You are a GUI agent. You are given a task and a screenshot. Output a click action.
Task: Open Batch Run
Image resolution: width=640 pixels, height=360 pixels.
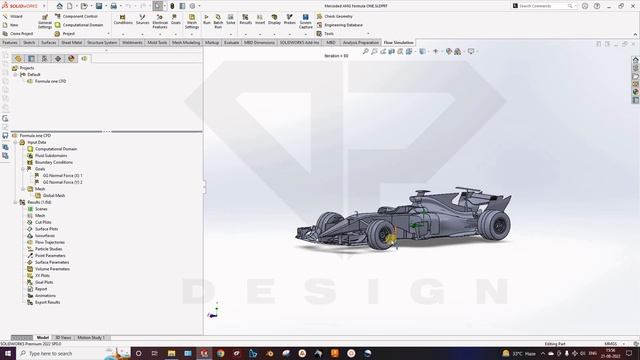pyautogui.click(x=218, y=21)
